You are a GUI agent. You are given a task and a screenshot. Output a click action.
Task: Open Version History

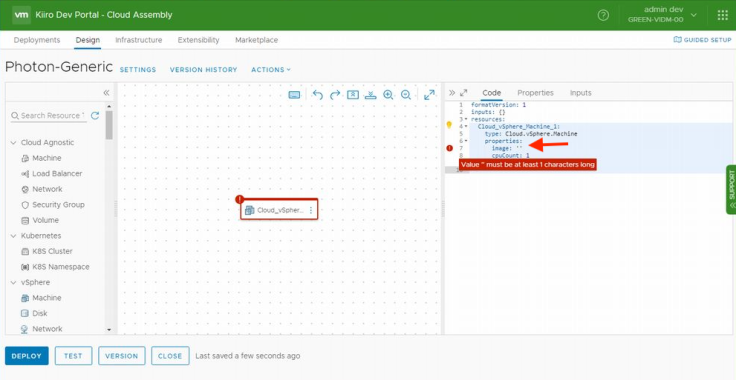tap(203, 69)
